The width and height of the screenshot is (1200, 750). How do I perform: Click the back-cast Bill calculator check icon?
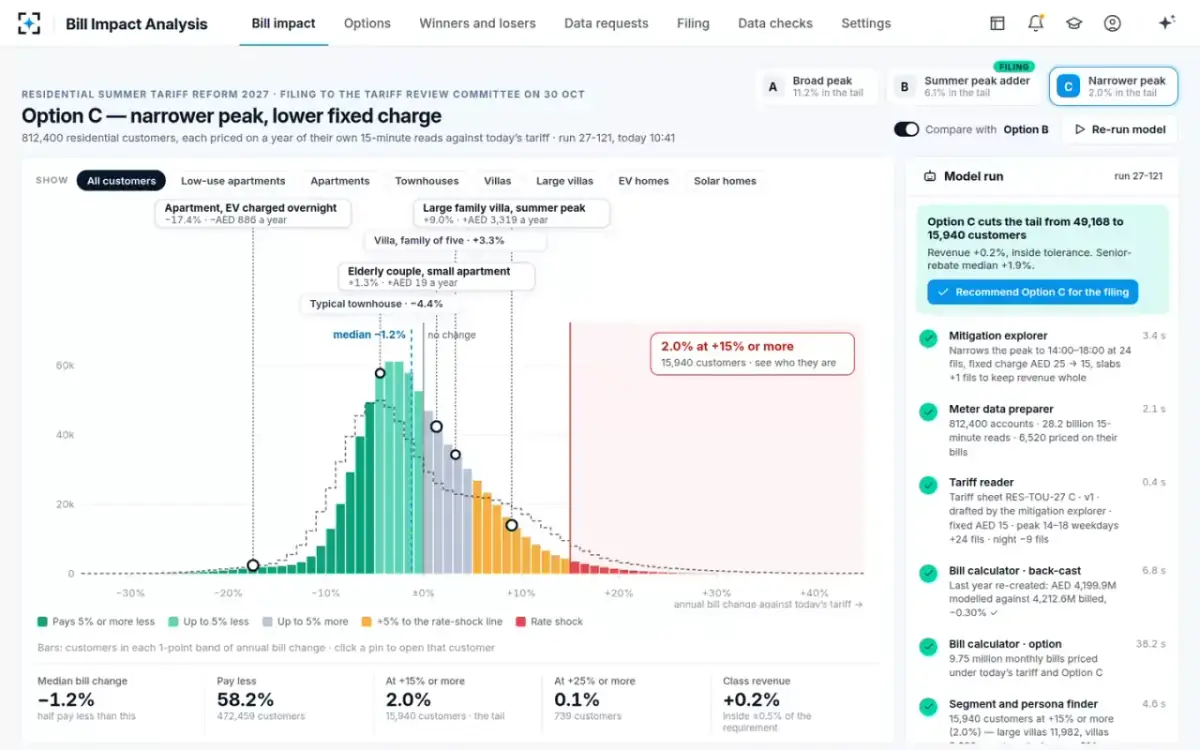(928, 574)
